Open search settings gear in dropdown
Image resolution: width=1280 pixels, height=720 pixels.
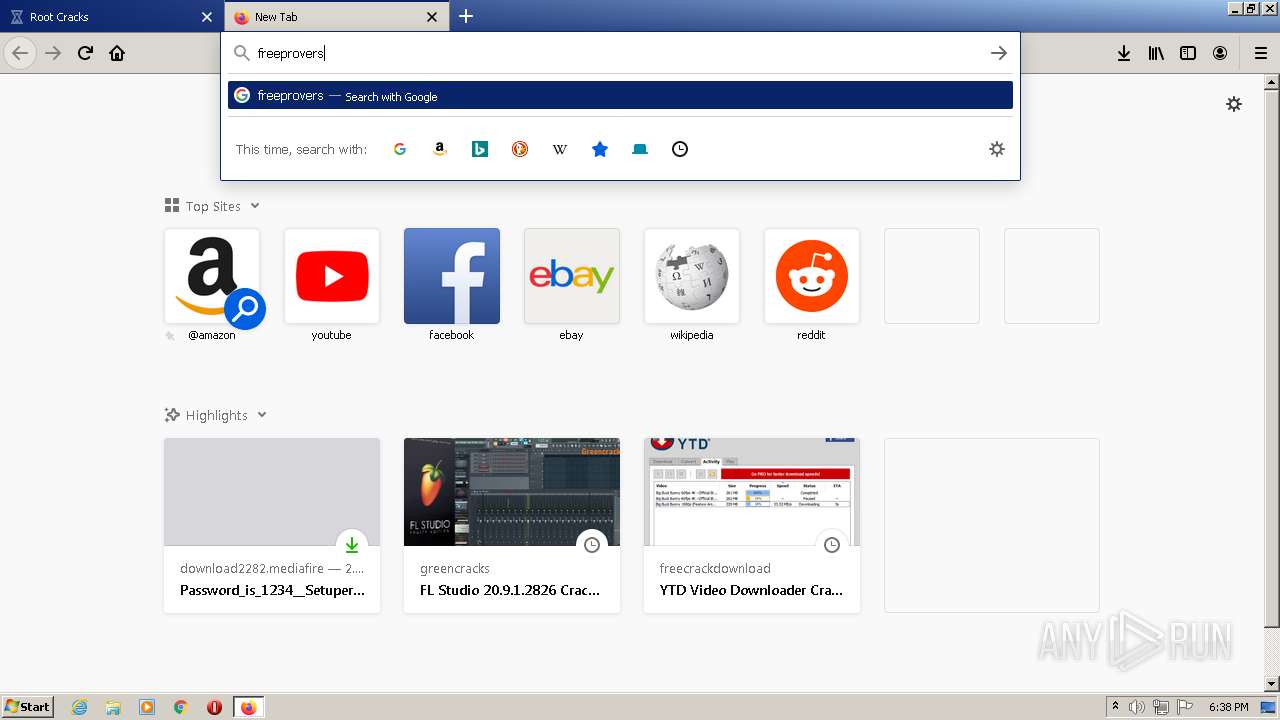point(996,149)
